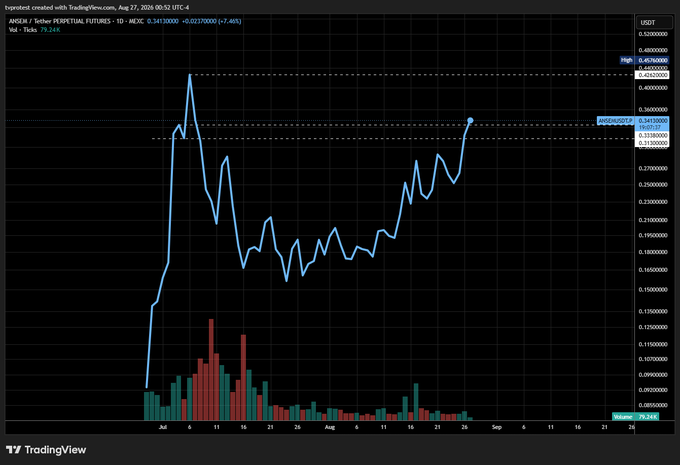
Task: Click the green Volume label tag
Action: click(x=623, y=416)
